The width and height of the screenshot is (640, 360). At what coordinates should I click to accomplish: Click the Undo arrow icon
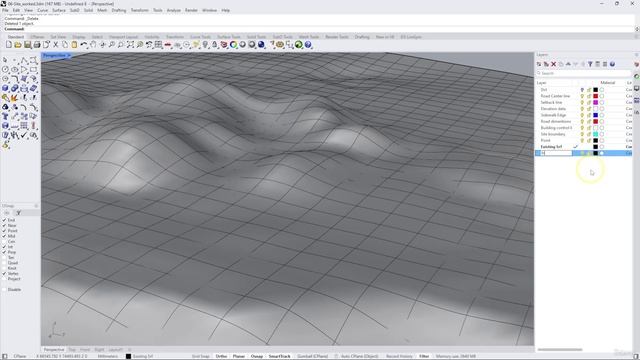point(84,44)
